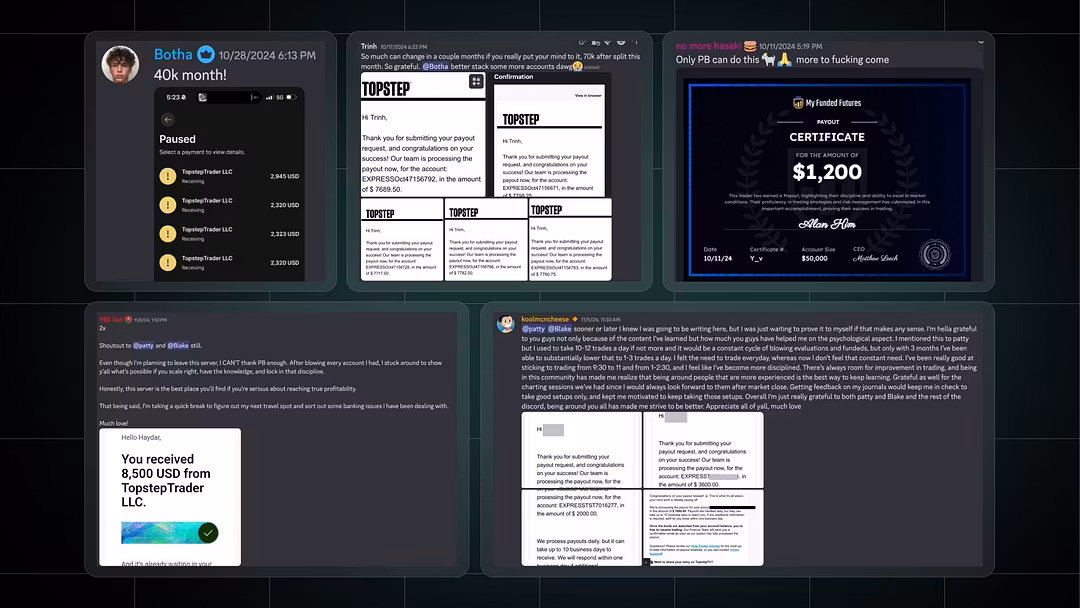The height and width of the screenshot is (608, 1080).
Task: Open the Topstep email image with $ 7689.50
Action: 423,134
